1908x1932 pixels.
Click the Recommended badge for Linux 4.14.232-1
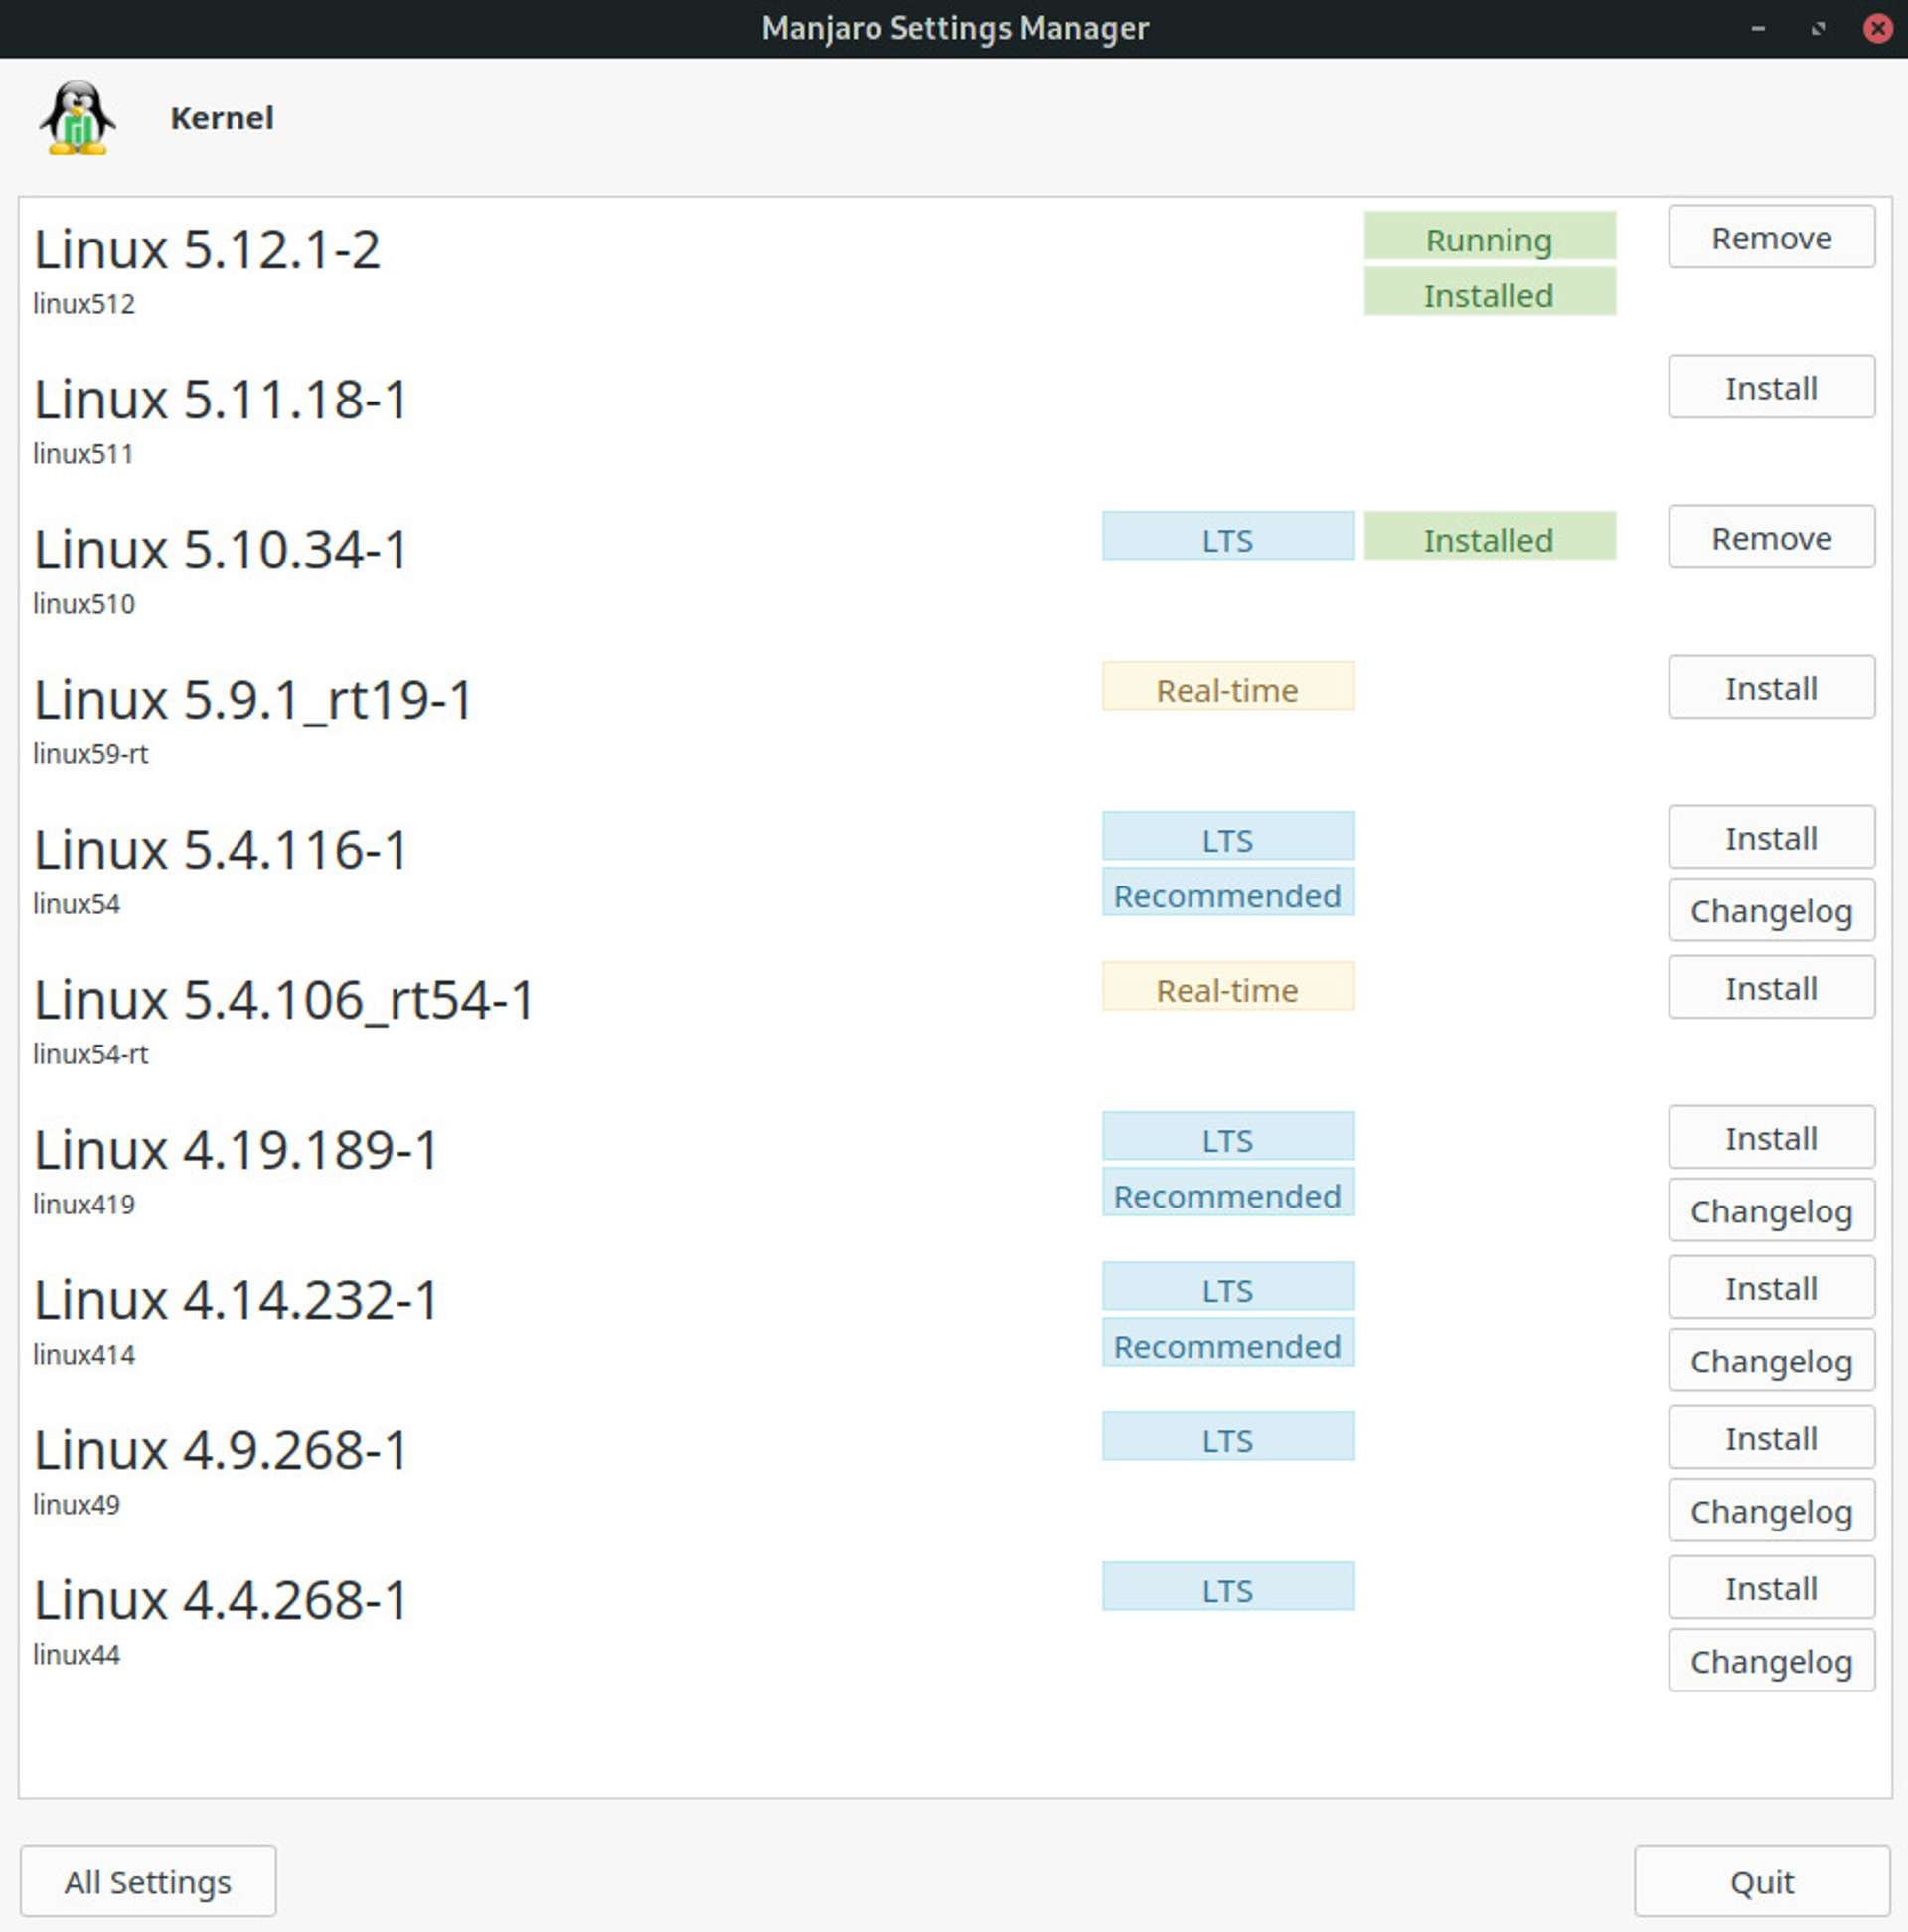pos(1228,1342)
